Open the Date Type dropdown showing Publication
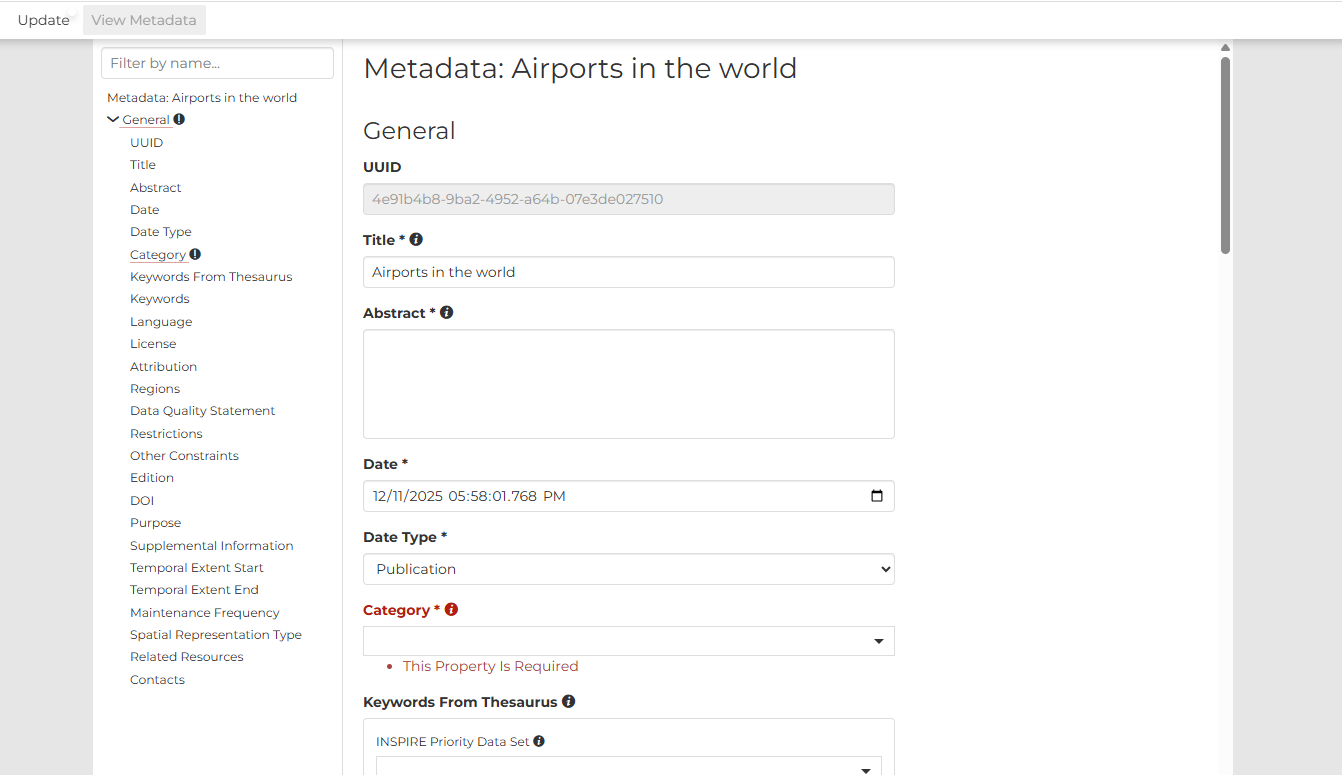 pos(628,569)
